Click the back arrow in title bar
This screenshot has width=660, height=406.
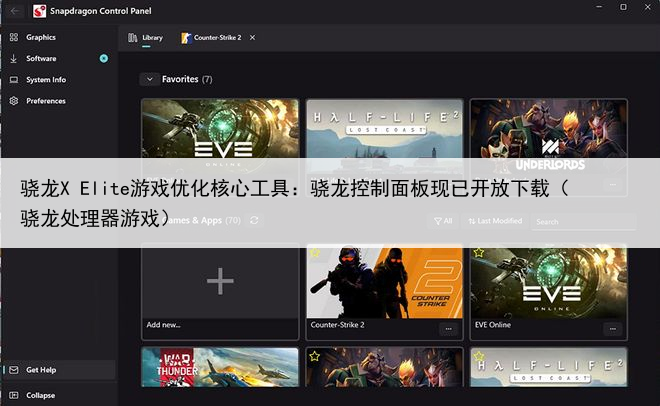coord(17,10)
